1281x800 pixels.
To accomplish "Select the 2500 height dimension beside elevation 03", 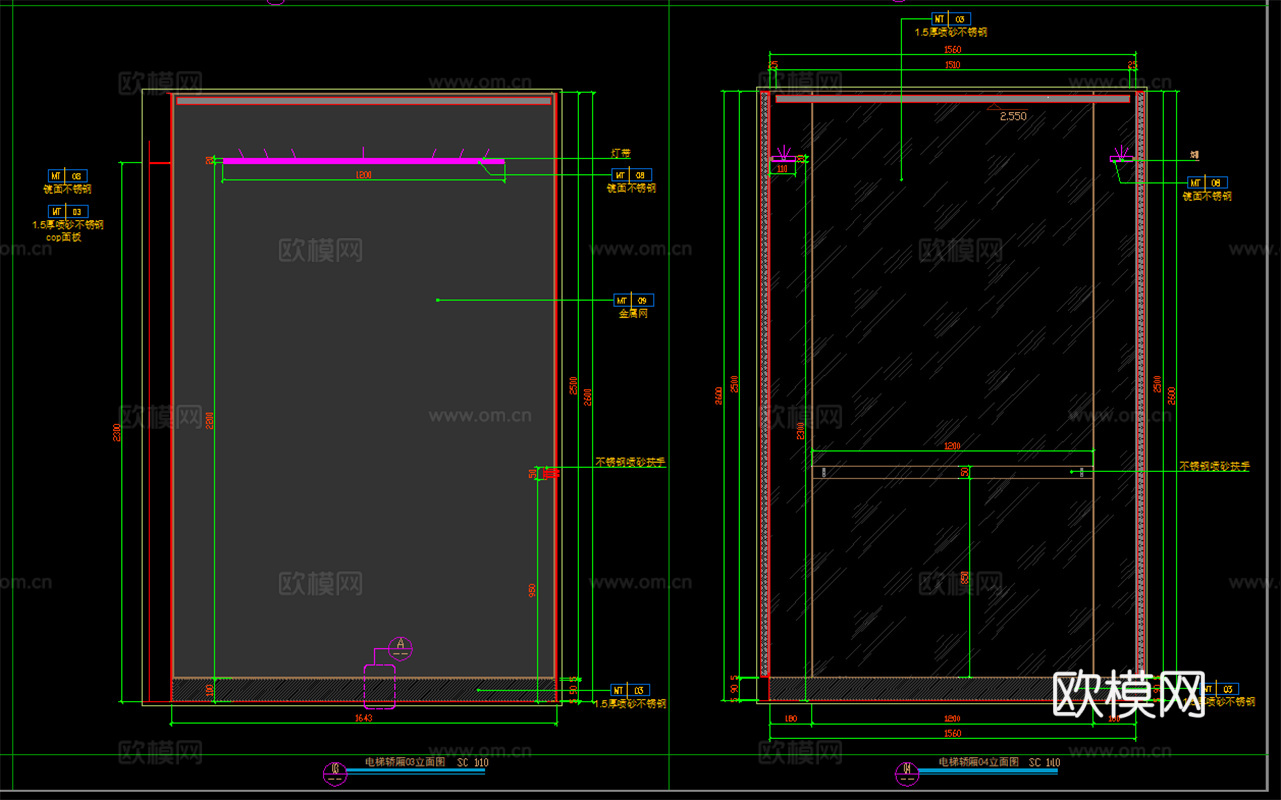I will pyautogui.click(x=573, y=386).
